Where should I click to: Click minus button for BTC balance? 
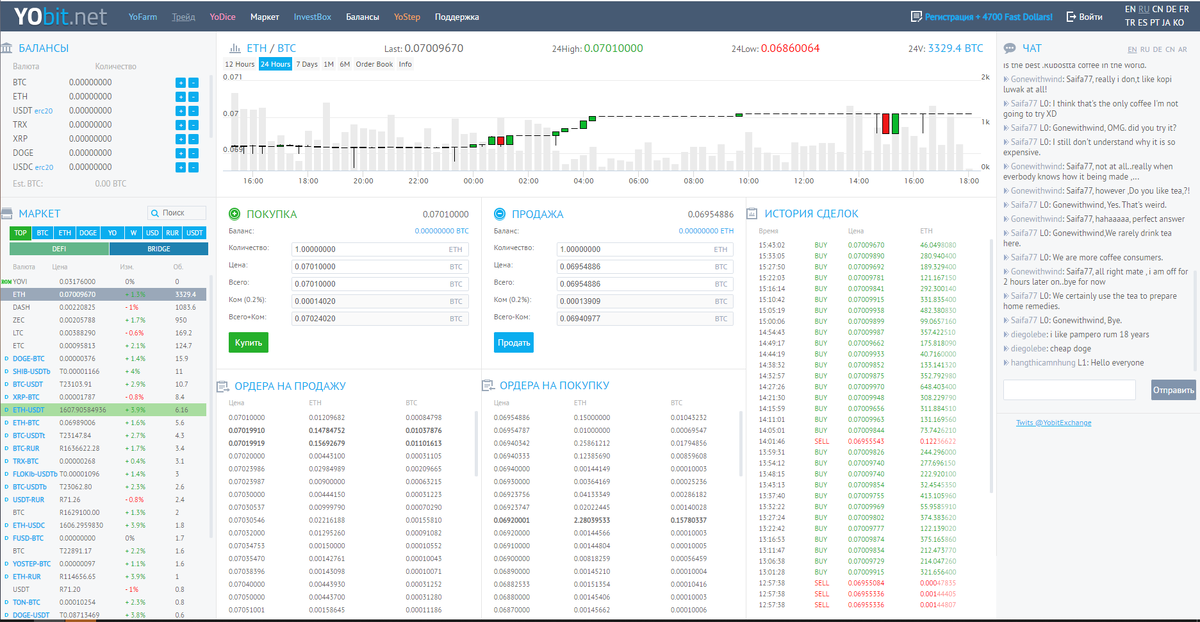(193, 83)
